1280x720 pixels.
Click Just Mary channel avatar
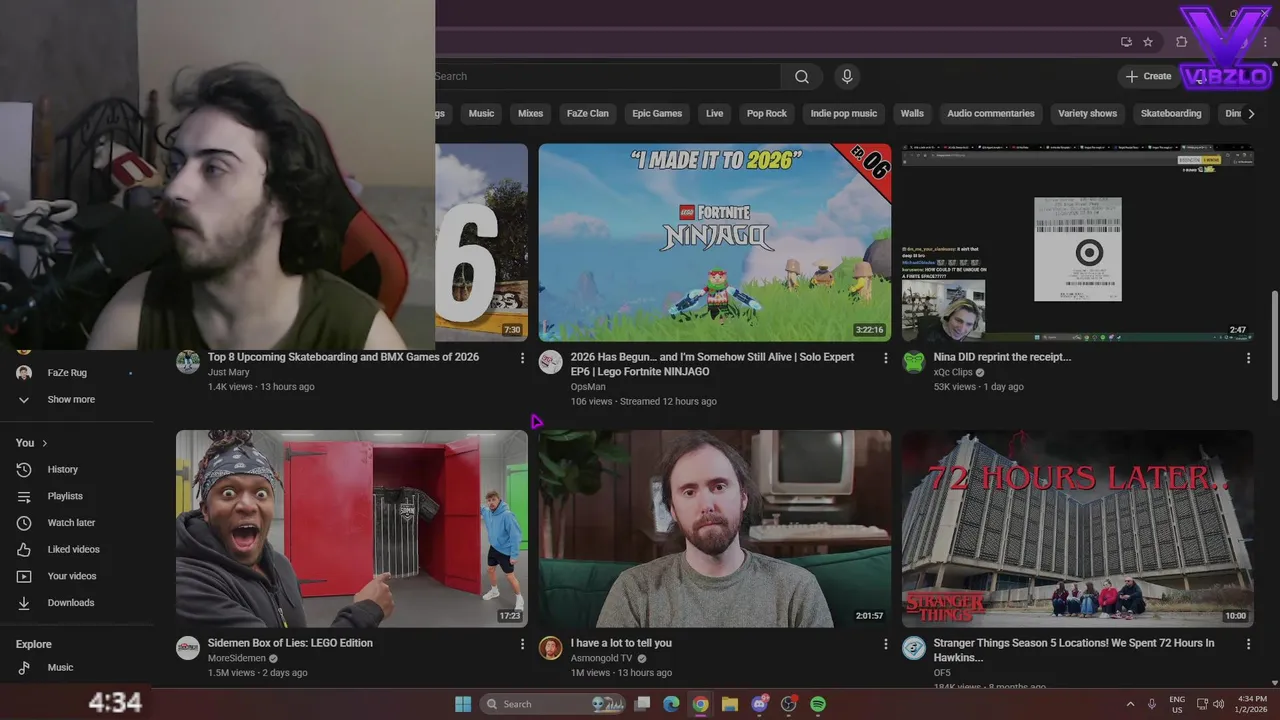click(188, 362)
